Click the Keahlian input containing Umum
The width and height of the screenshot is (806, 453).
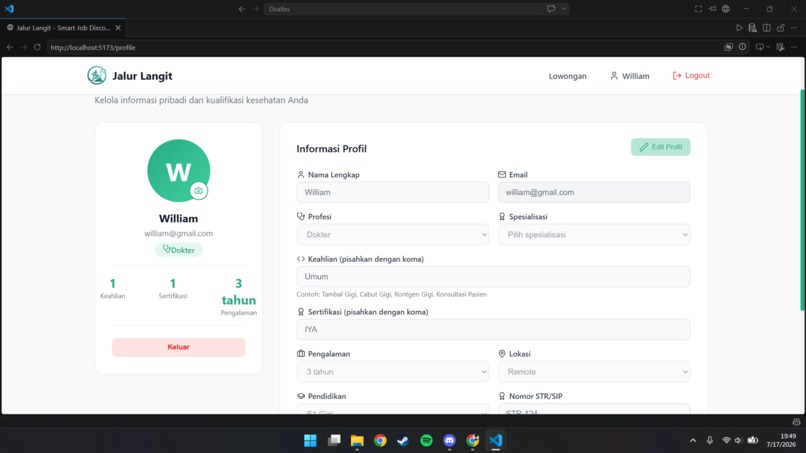point(493,277)
